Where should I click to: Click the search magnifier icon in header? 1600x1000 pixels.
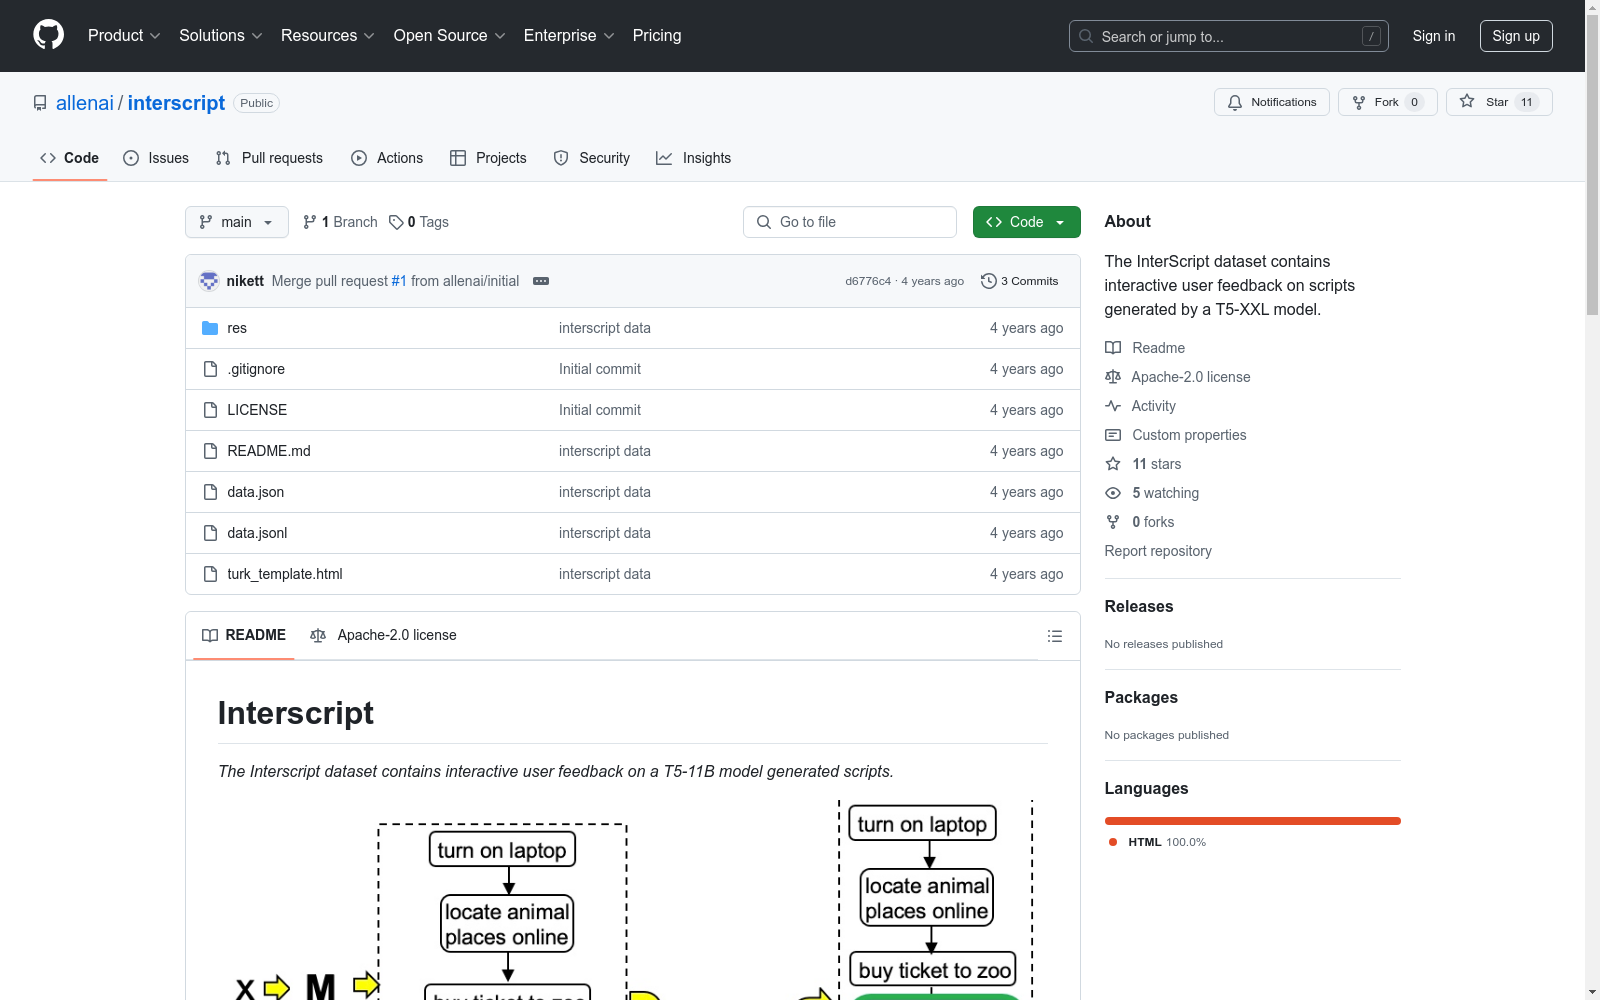(x=1086, y=36)
